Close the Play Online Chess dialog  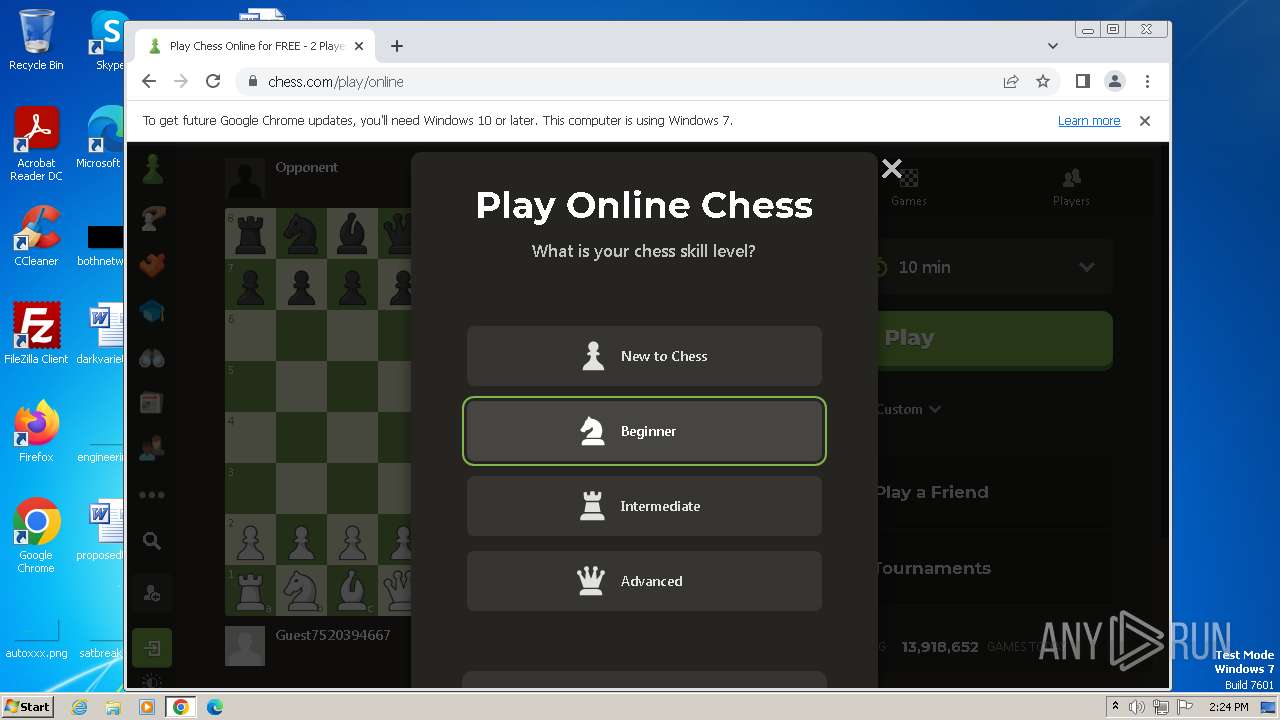click(892, 169)
